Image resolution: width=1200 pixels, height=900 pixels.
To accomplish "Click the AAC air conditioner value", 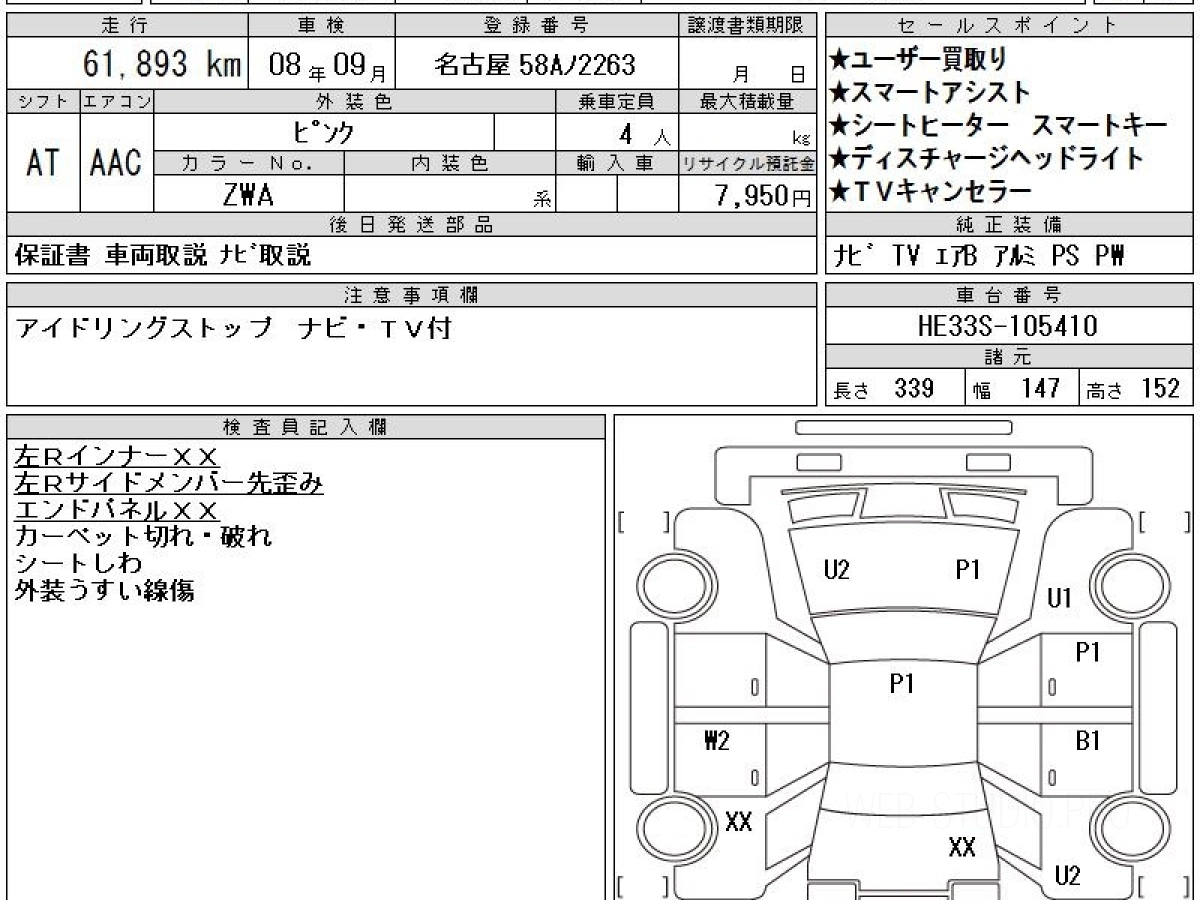I will pyautogui.click(x=116, y=163).
